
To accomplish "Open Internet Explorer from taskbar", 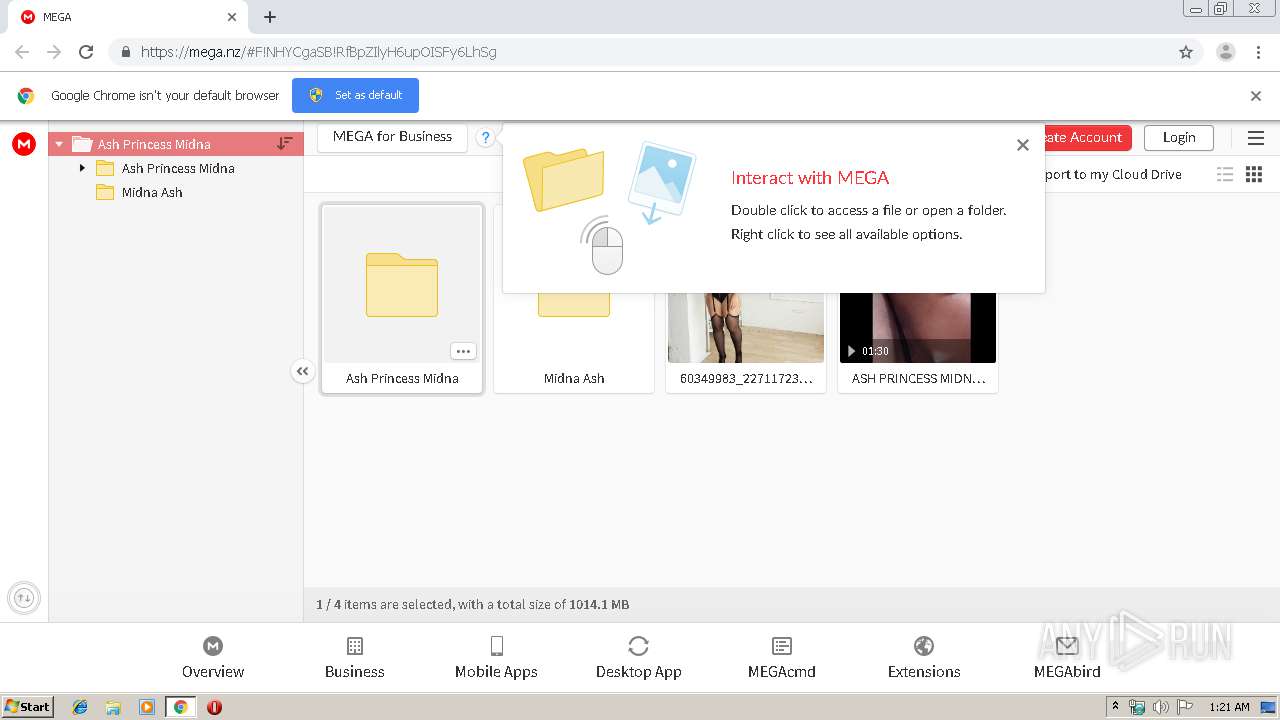I will click(x=80, y=707).
